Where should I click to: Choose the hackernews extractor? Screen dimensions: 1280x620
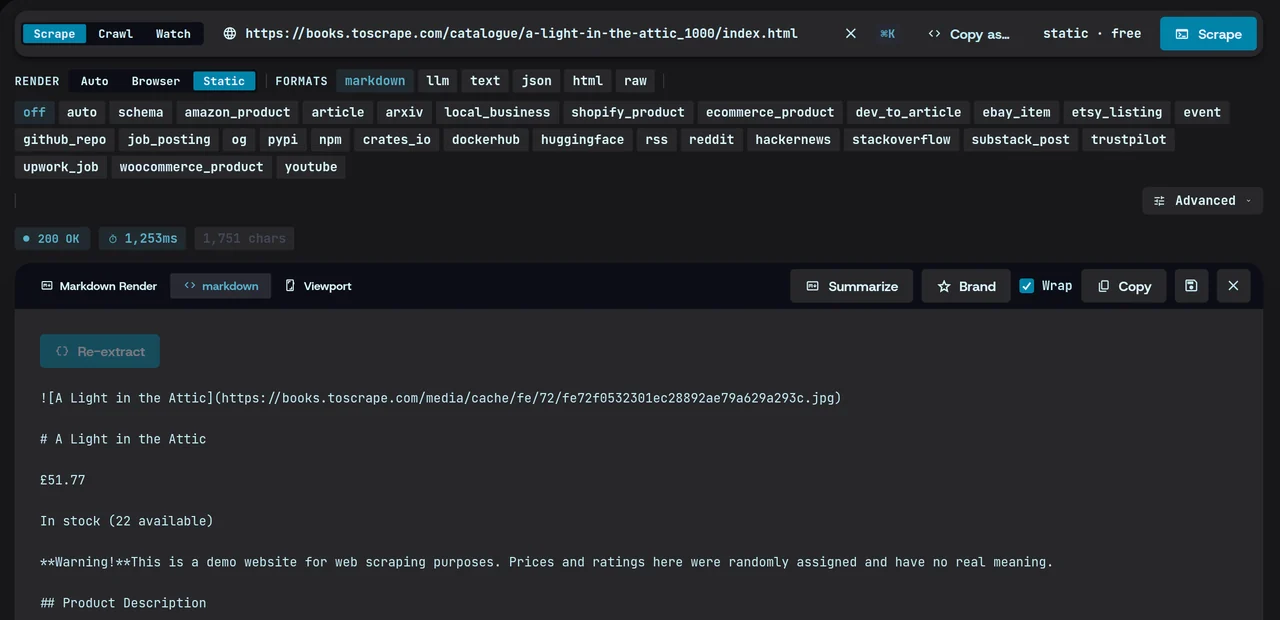click(x=793, y=139)
